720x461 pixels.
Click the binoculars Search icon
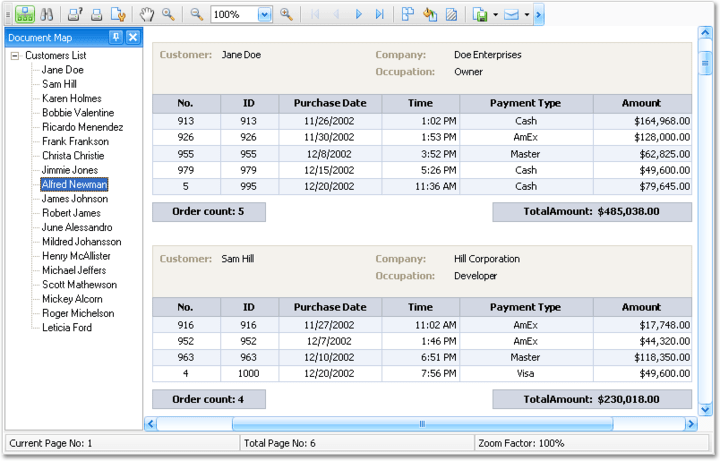pyautogui.click(x=46, y=15)
